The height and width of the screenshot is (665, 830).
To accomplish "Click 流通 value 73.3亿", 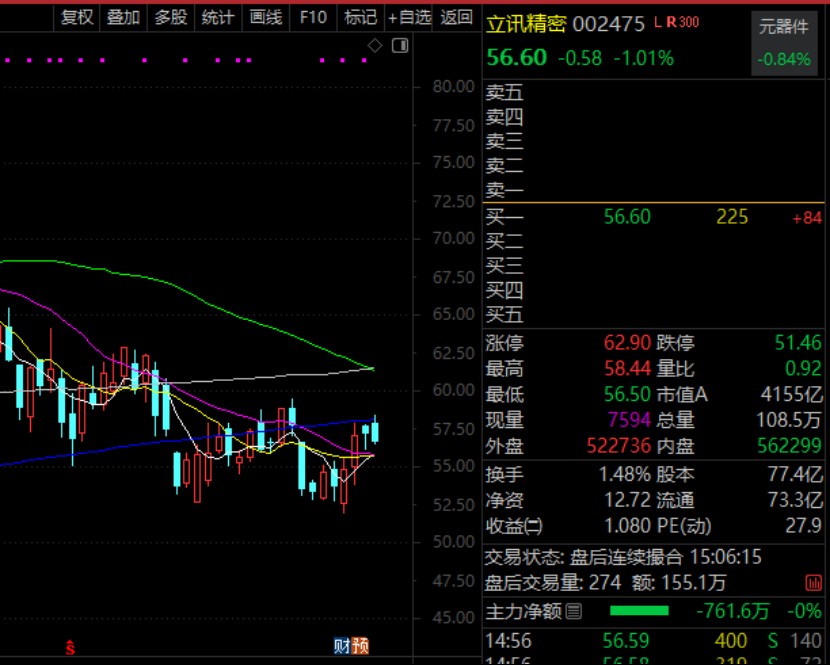I will (796, 500).
